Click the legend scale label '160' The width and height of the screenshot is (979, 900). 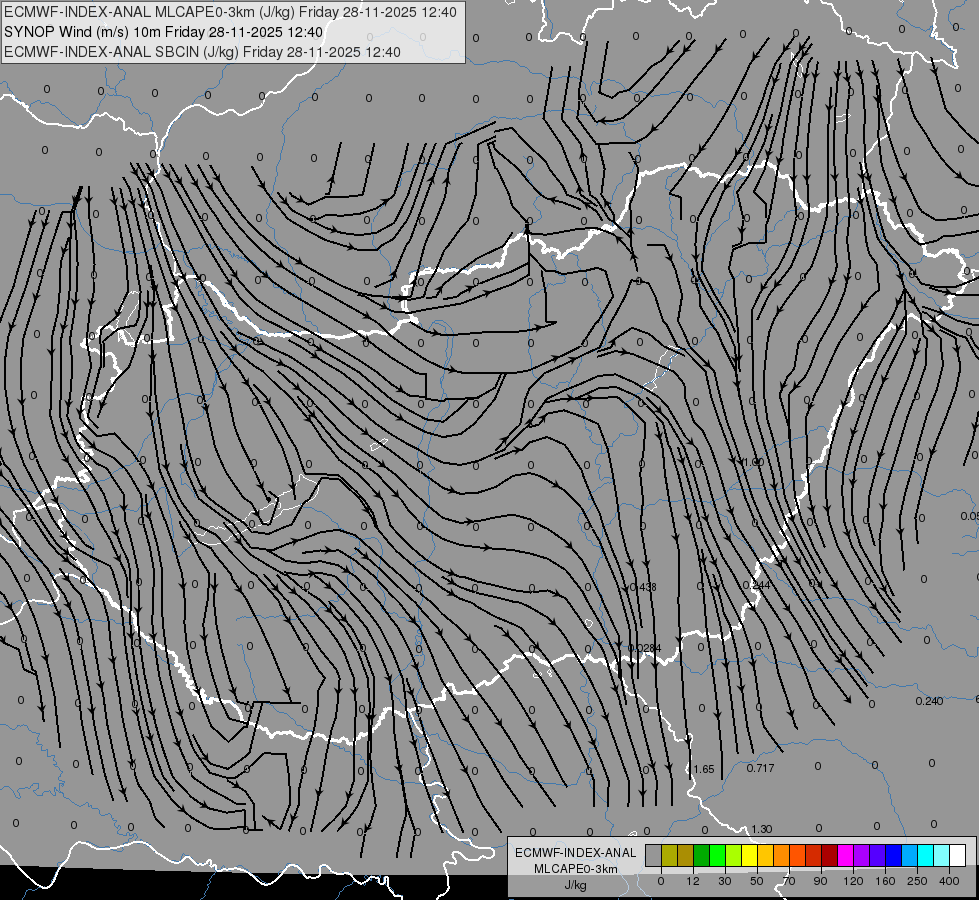(885, 881)
